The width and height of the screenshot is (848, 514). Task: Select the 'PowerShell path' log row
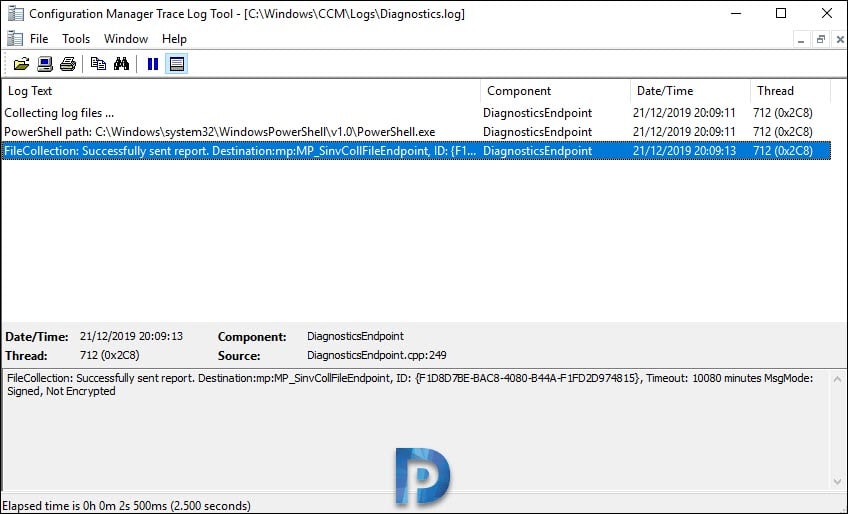click(416, 132)
